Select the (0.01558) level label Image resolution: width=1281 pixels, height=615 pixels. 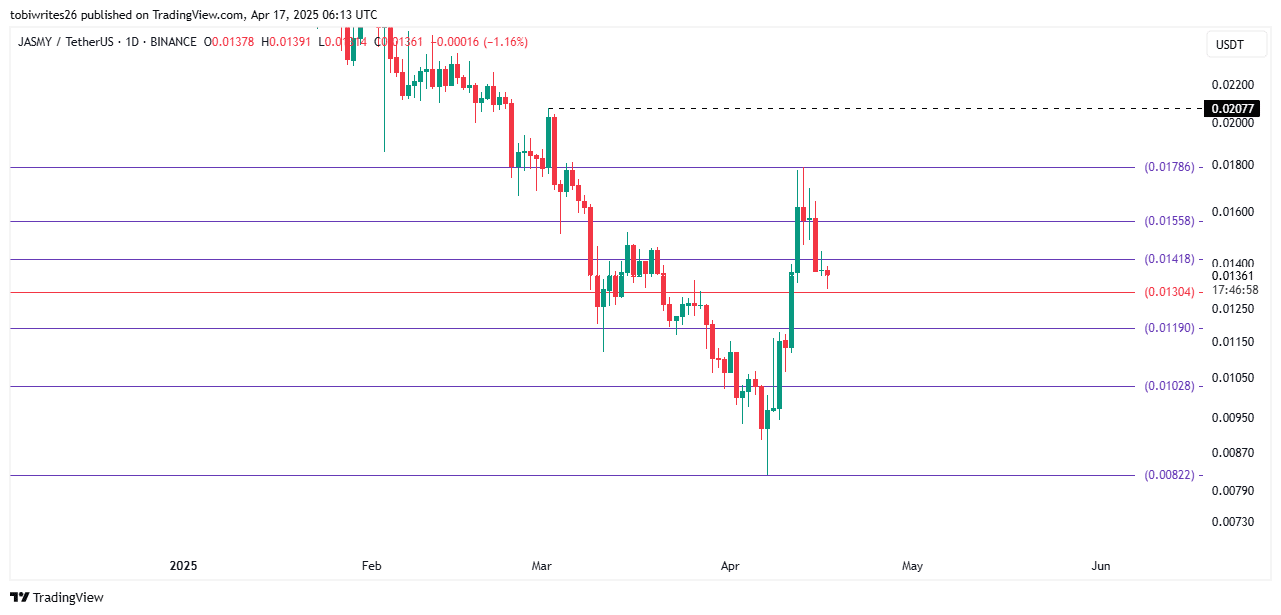(x=1169, y=221)
